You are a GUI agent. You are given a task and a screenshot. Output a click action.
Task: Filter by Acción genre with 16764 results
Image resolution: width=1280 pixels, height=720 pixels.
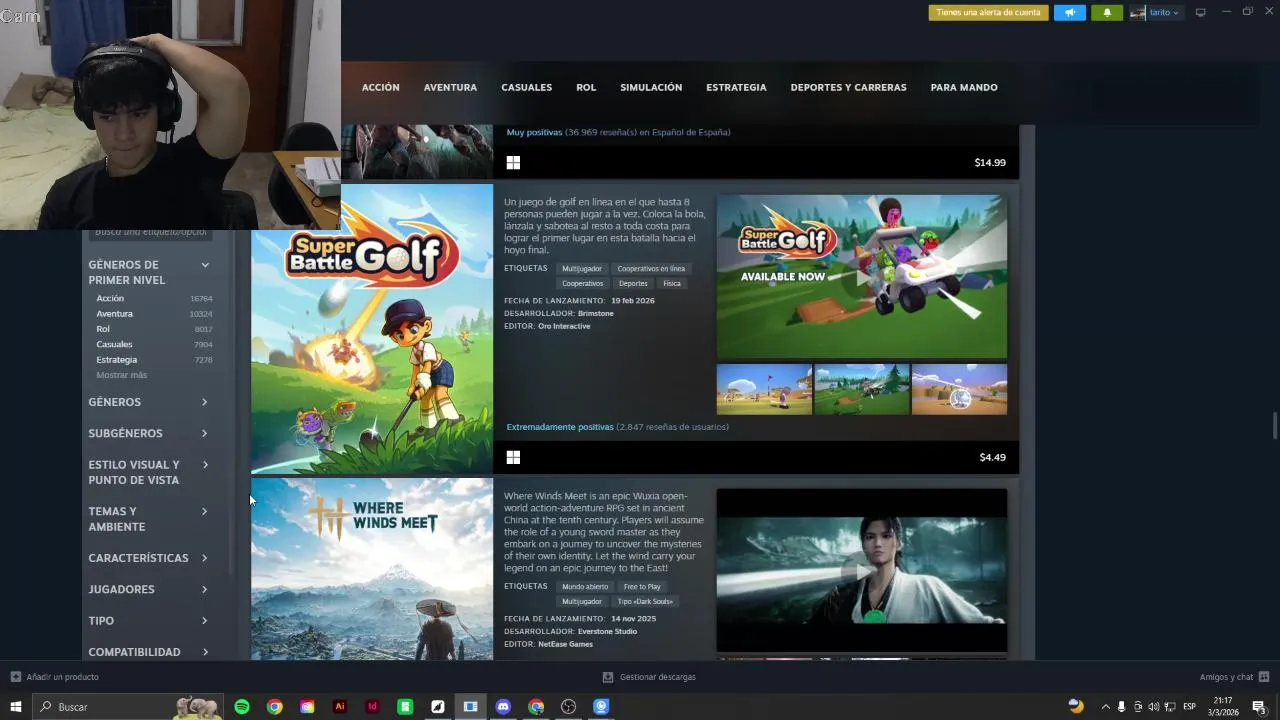tap(154, 298)
